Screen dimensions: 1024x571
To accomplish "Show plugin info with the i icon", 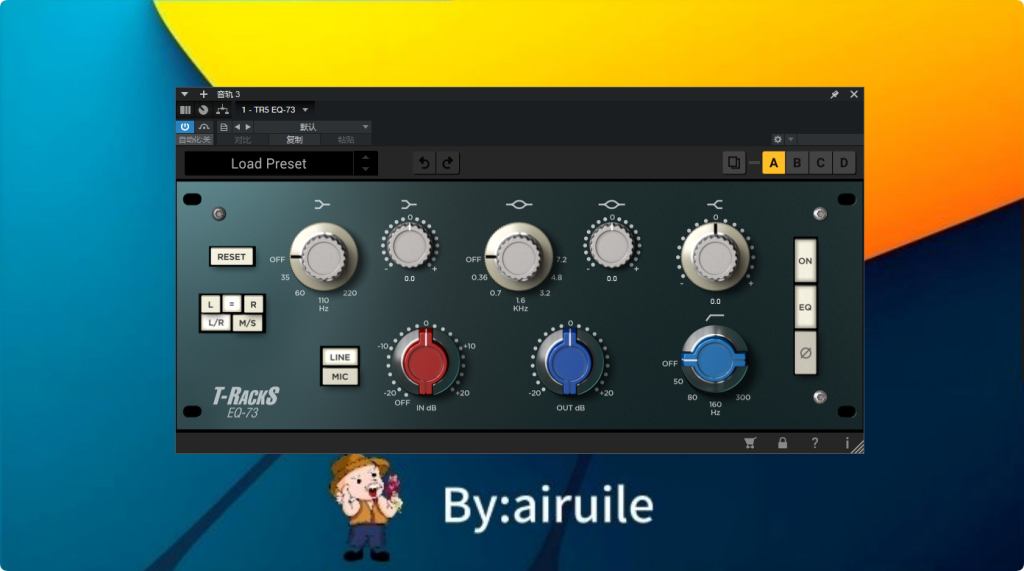I will pos(847,443).
